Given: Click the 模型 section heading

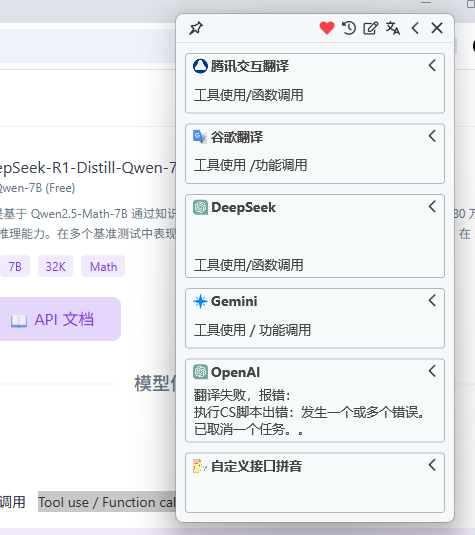Looking at the screenshot, I should pyautogui.click(x=155, y=384).
